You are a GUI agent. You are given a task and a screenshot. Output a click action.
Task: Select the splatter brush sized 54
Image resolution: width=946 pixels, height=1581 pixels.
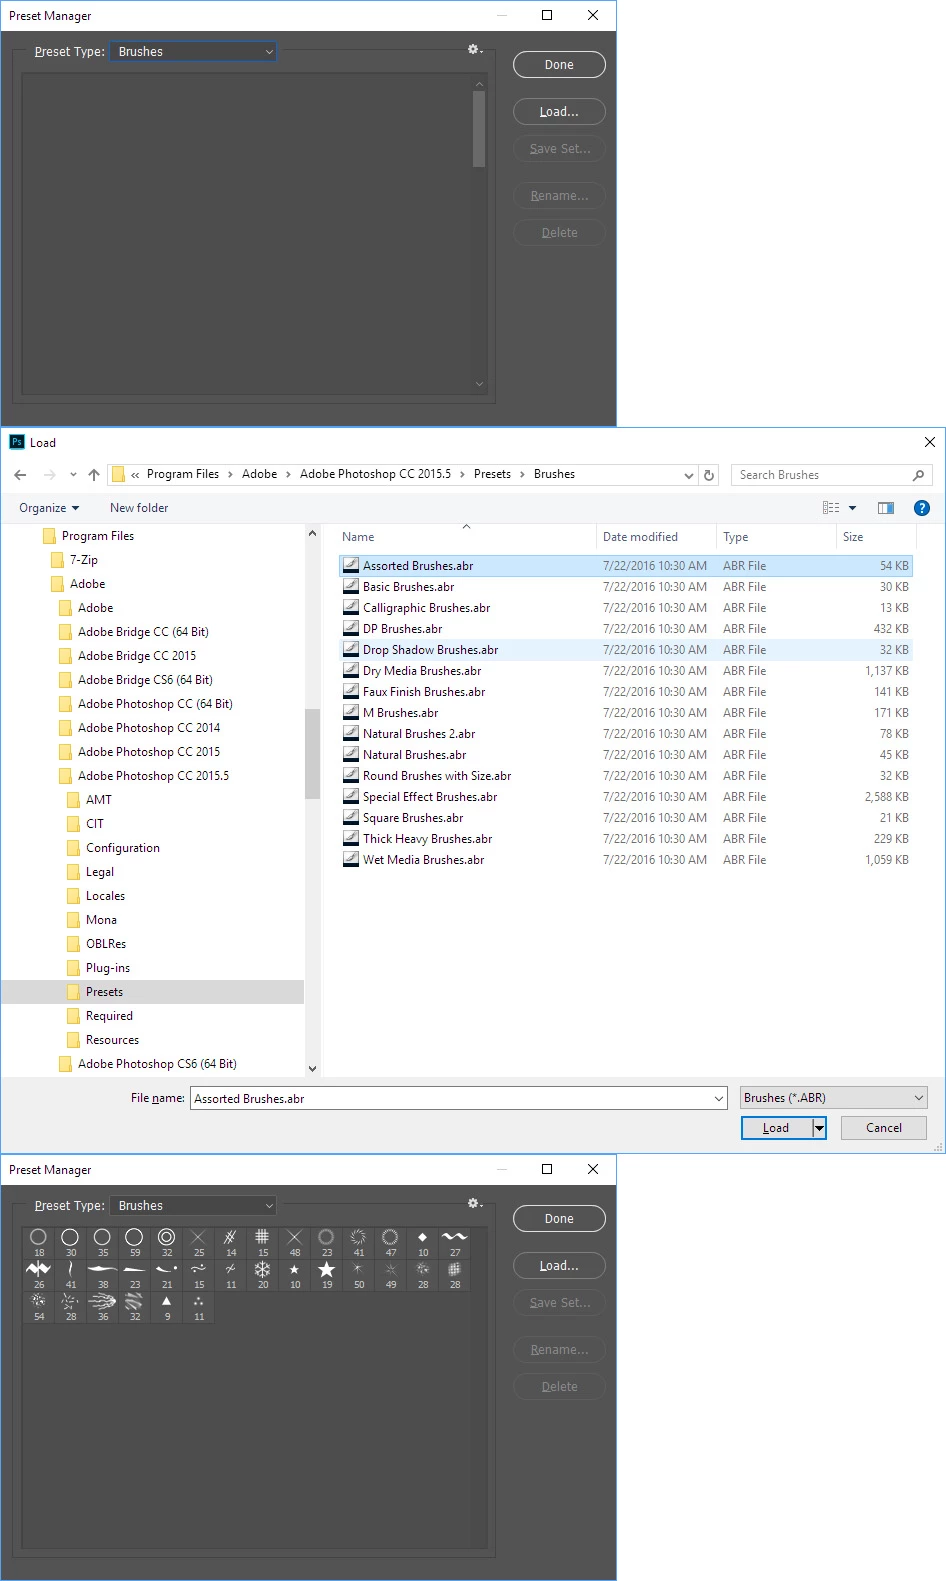(39, 1307)
